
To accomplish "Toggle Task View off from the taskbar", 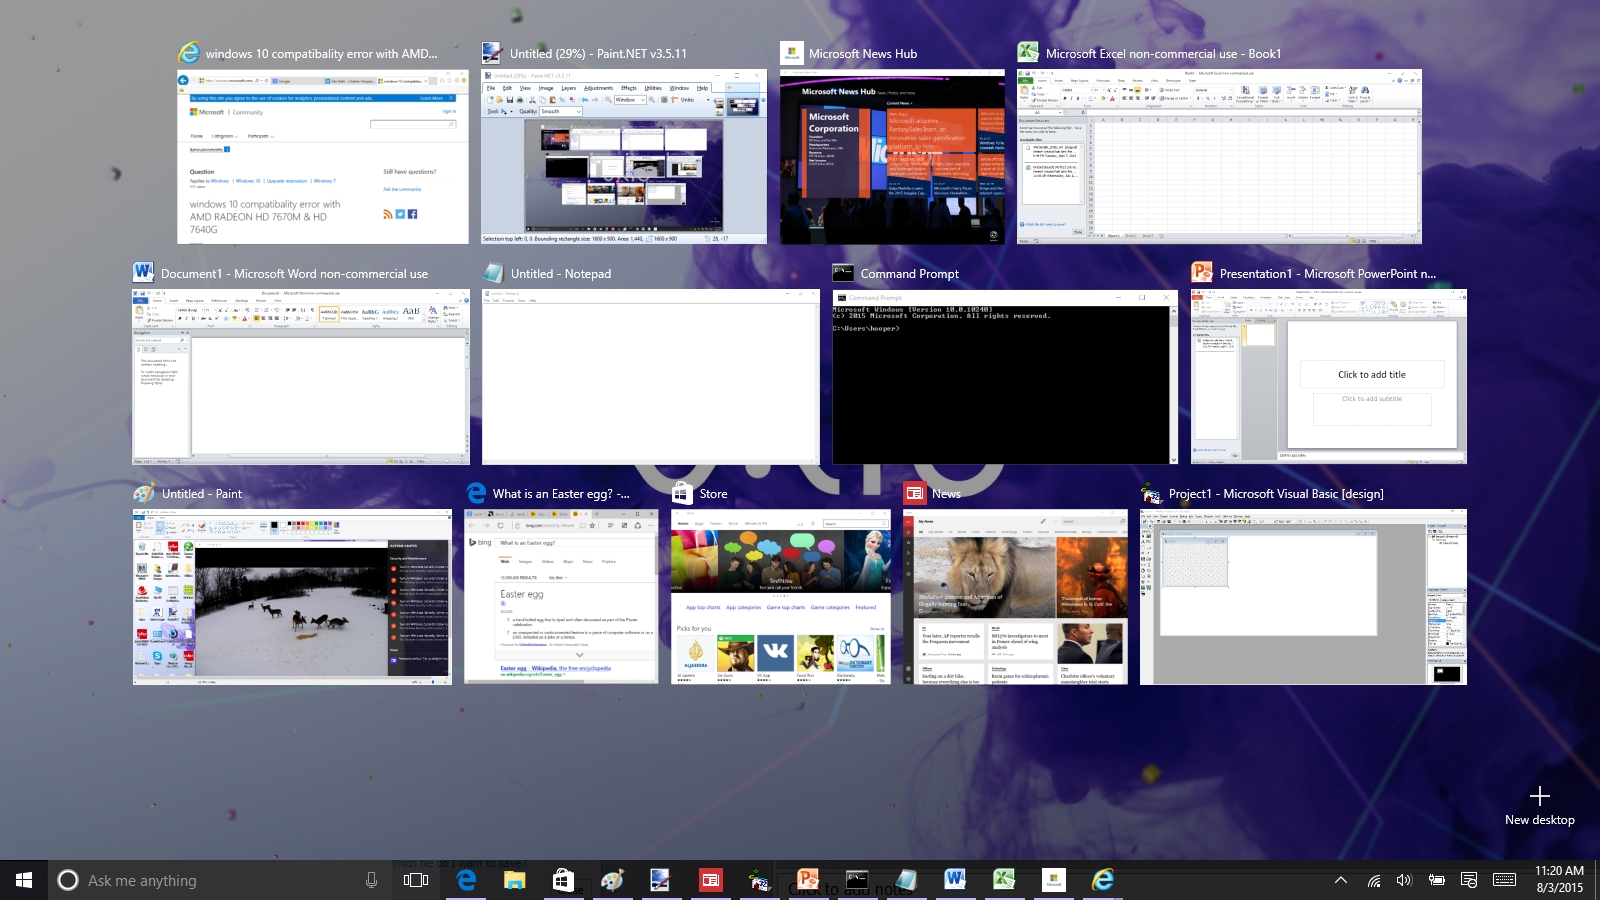I will [416, 880].
